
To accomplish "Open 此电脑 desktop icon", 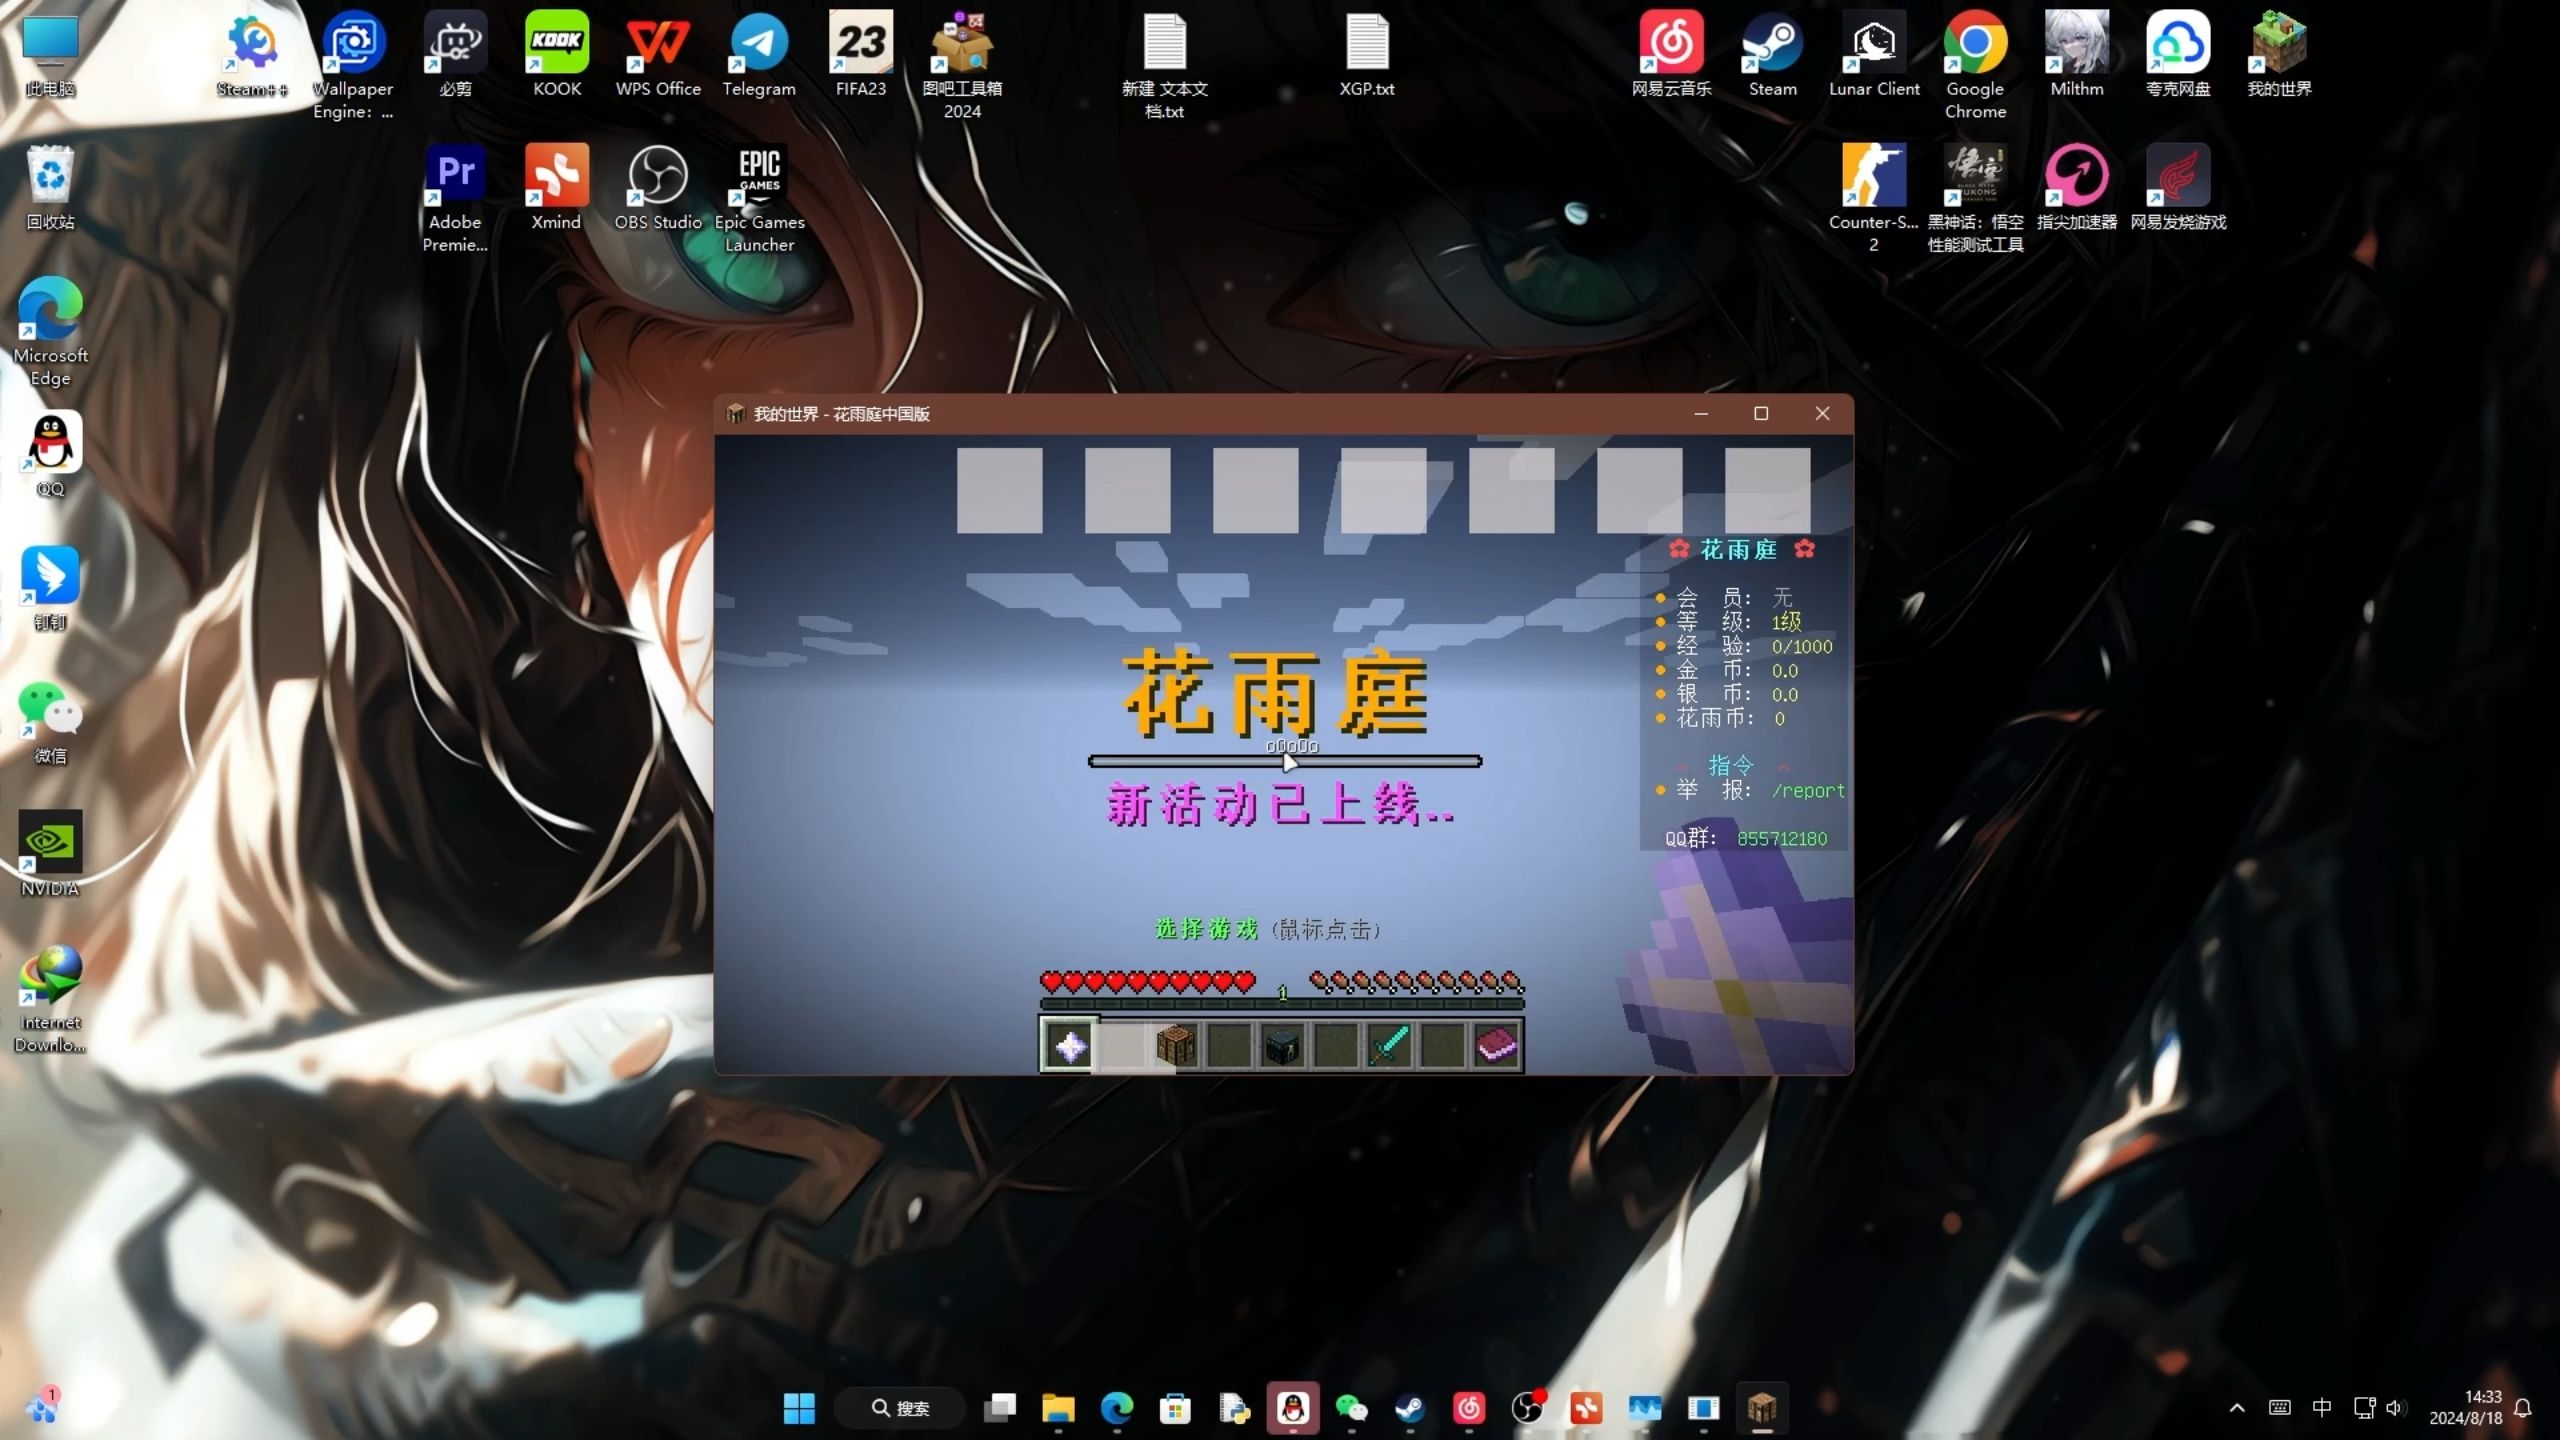I will click(50, 56).
